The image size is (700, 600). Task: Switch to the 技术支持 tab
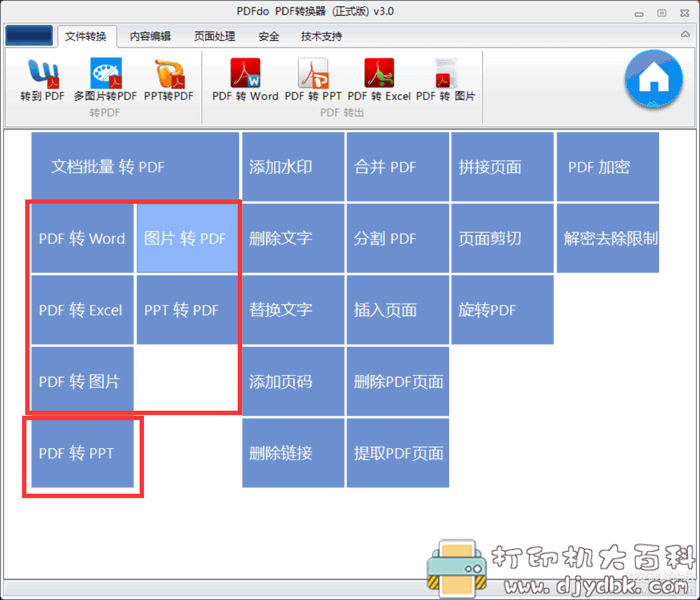(321, 36)
